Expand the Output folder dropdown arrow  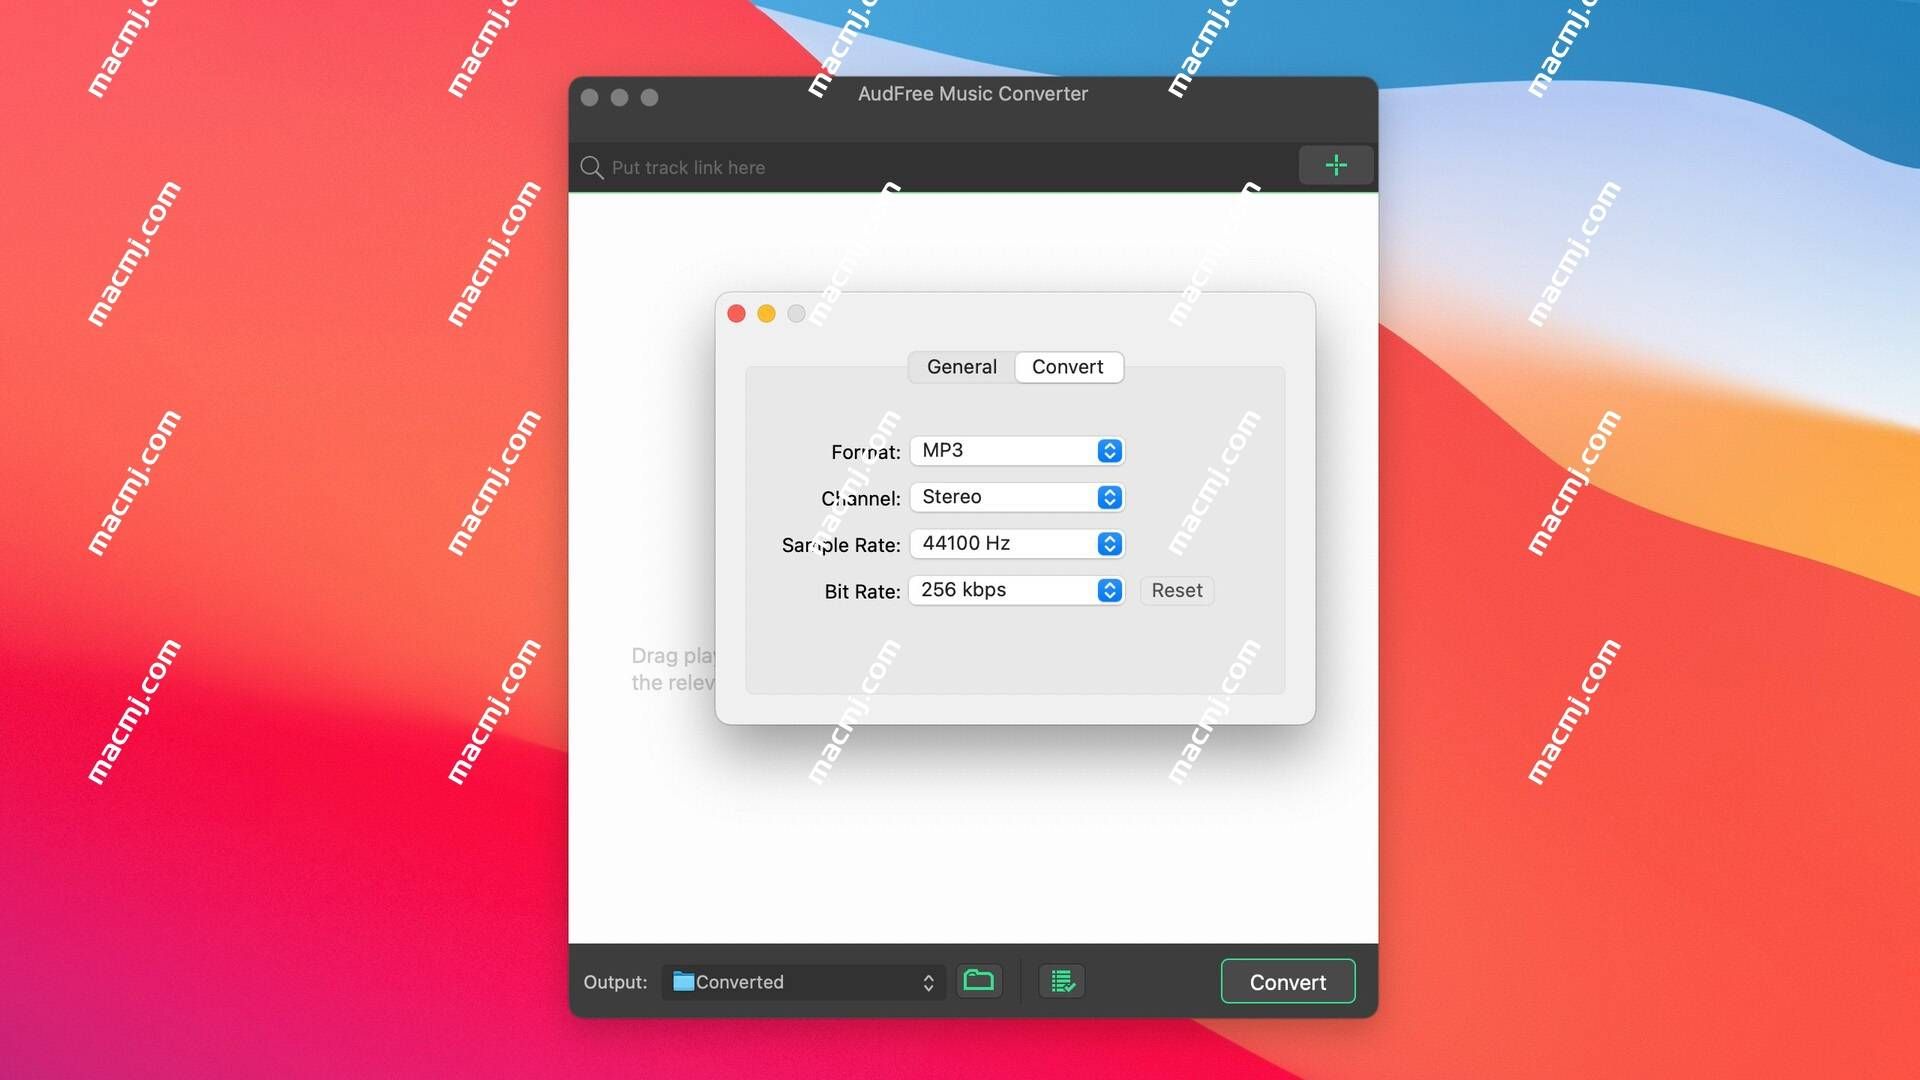(x=928, y=981)
